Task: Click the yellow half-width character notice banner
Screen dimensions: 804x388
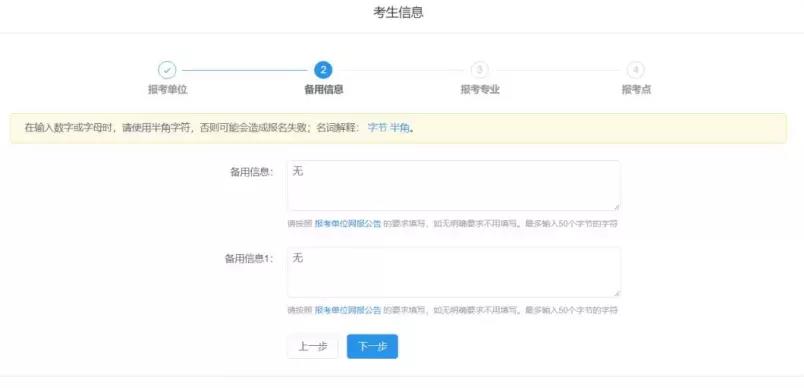Action: click(398, 128)
